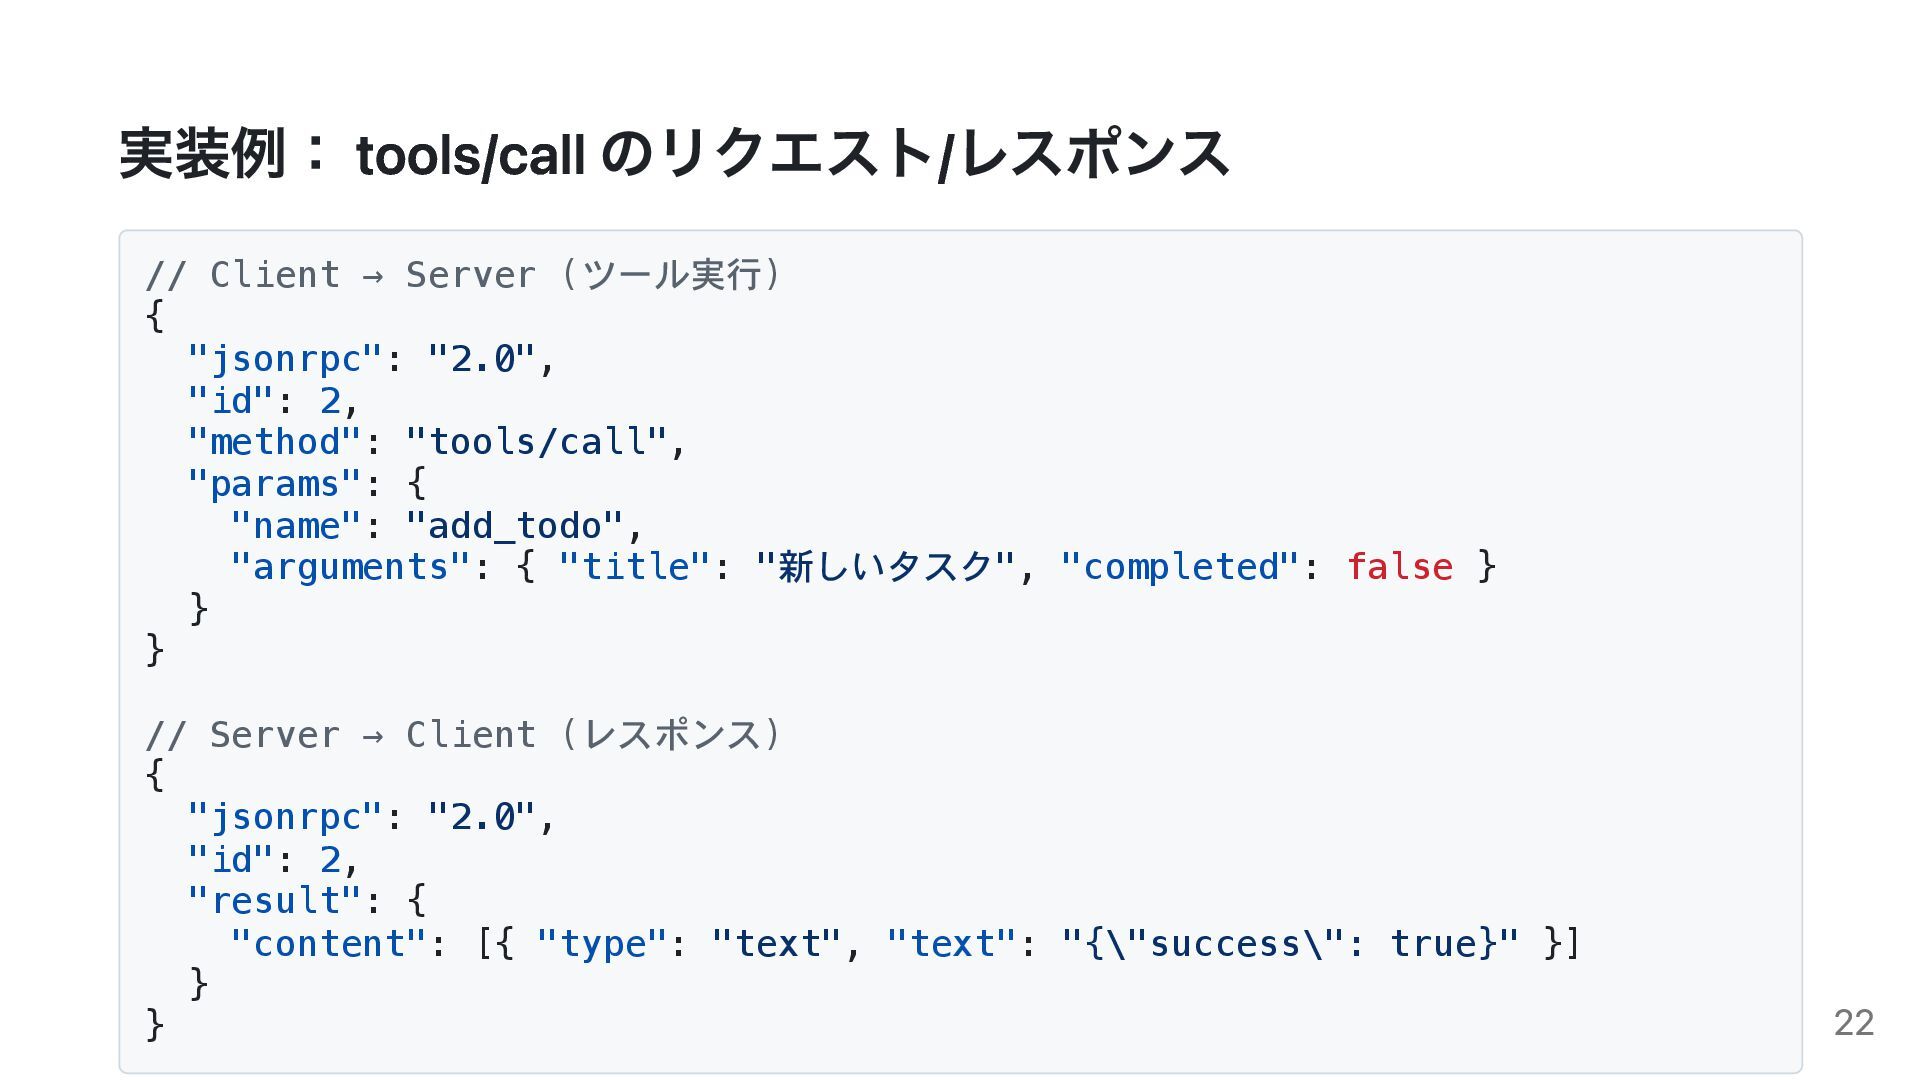
Task: Click the "tools/call" string value
Action: (x=536, y=442)
